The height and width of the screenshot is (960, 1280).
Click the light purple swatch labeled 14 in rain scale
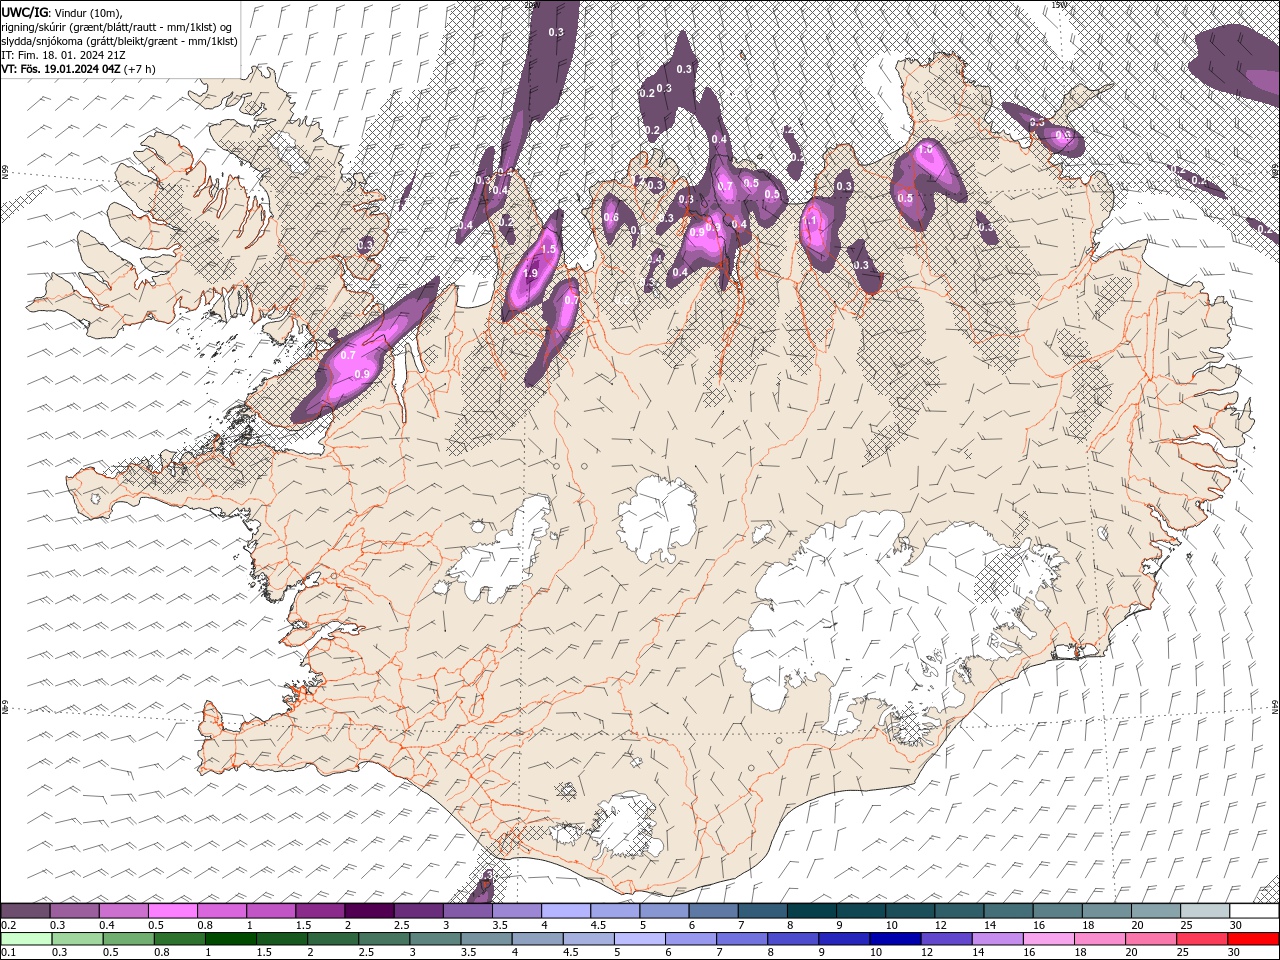point(996,939)
